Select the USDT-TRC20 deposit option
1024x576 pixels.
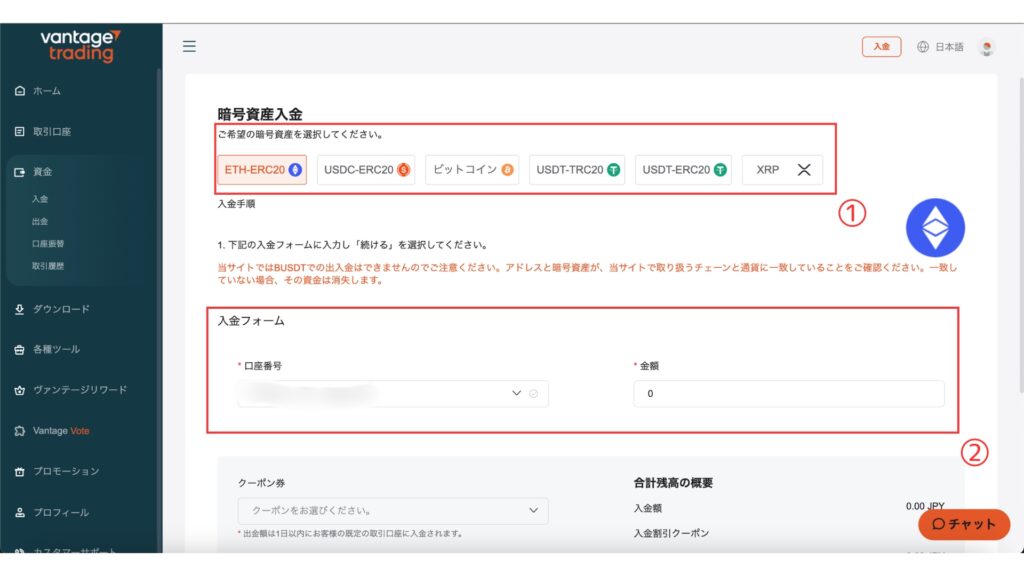pos(577,170)
